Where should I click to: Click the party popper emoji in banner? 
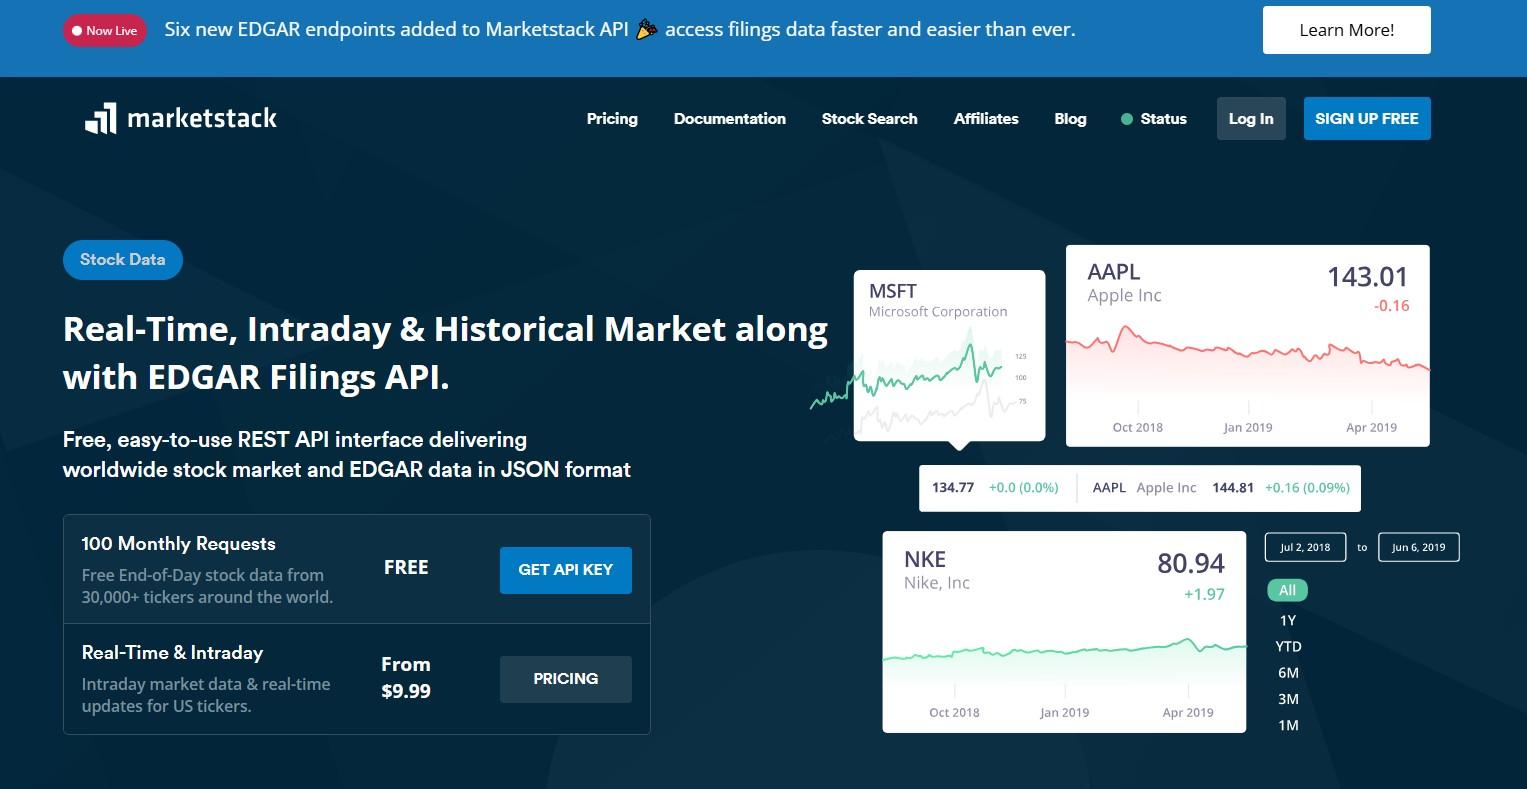[647, 30]
